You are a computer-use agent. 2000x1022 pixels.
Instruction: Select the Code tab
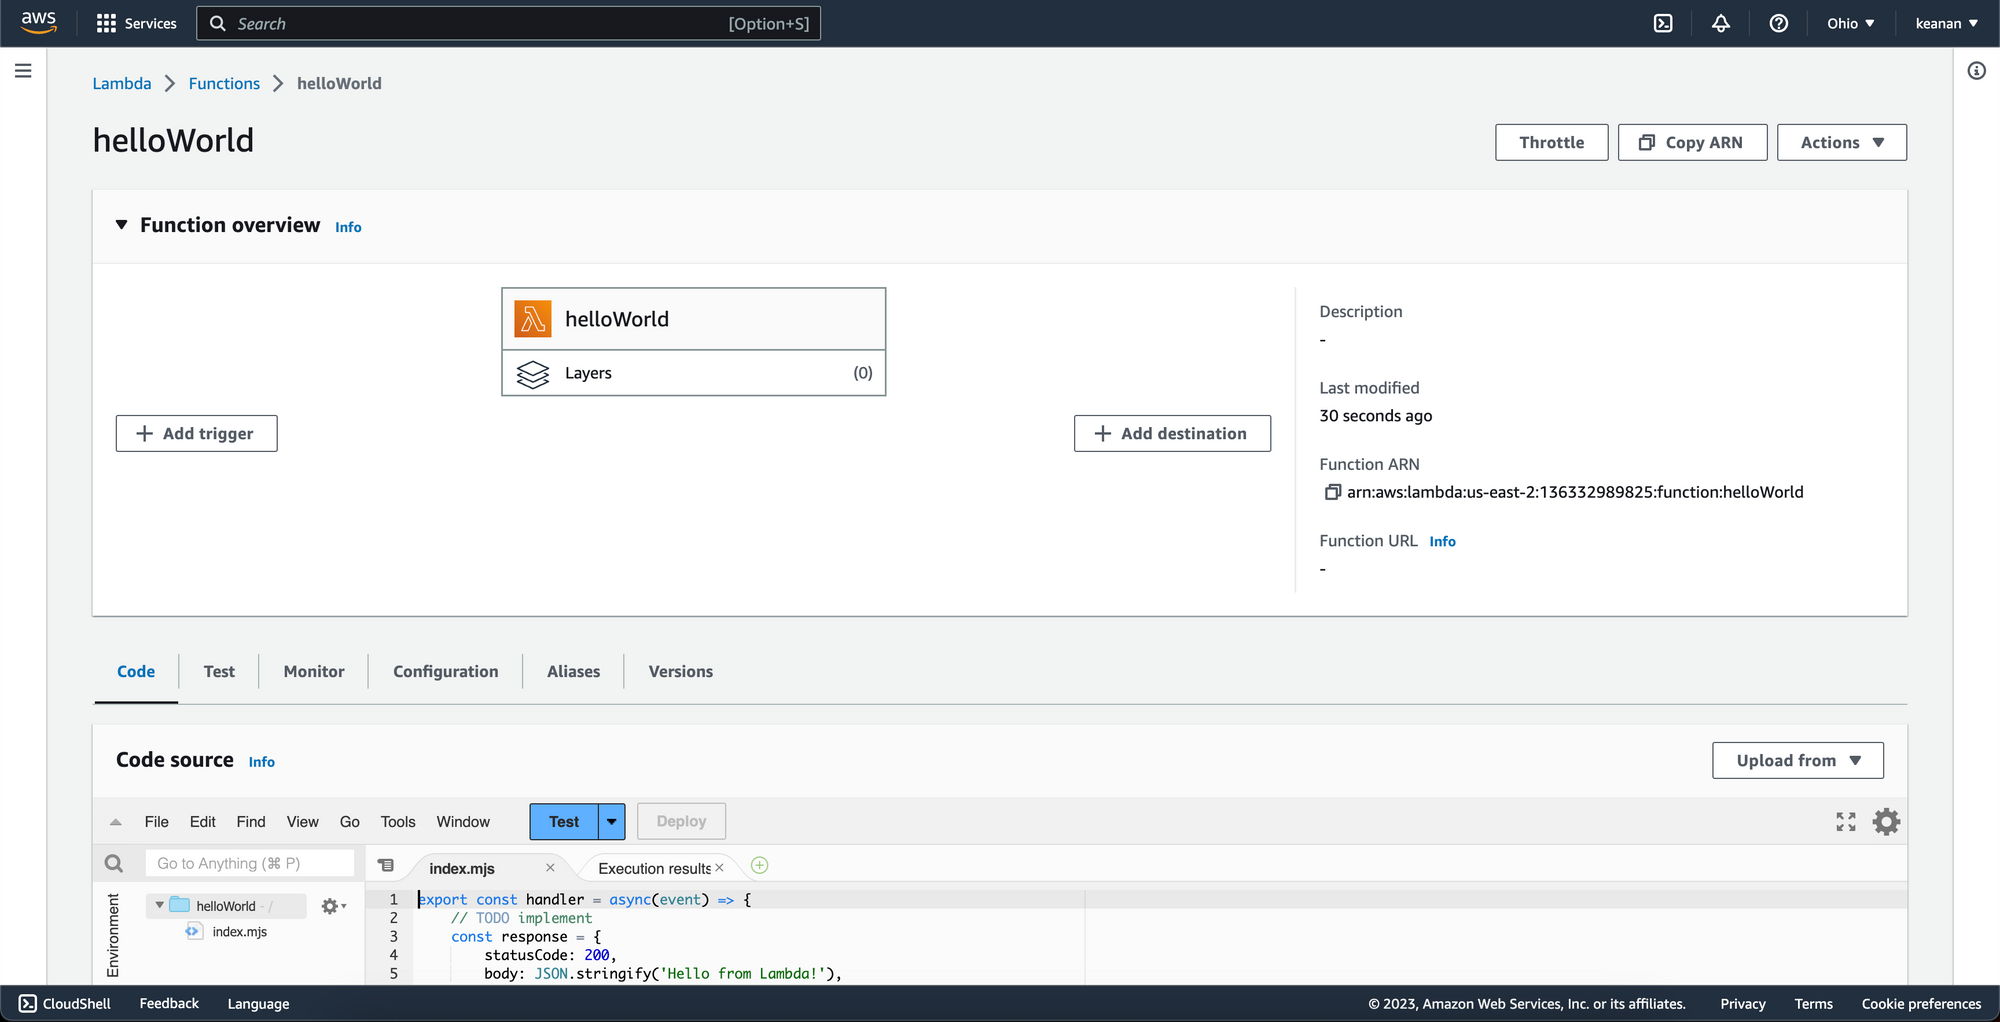(136, 672)
